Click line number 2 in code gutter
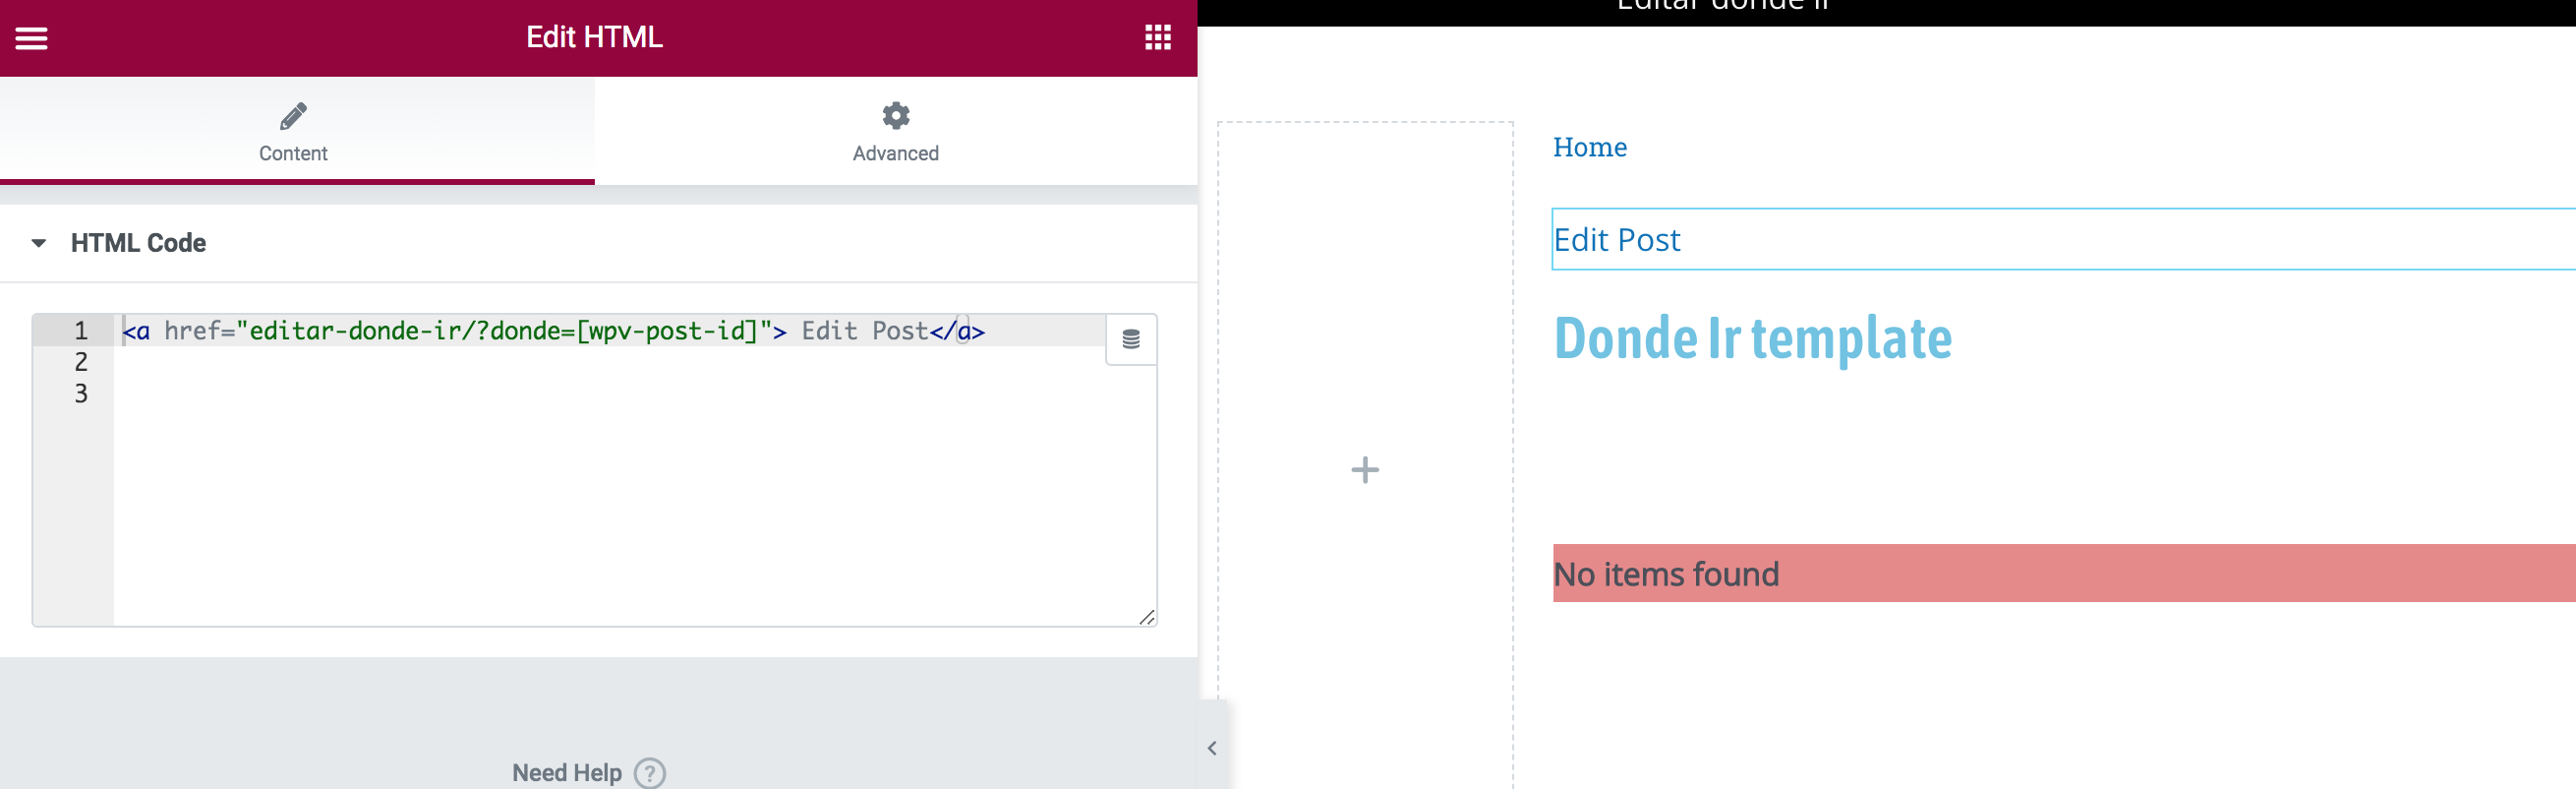This screenshot has width=2576, height=789. [x=81, y=362]
